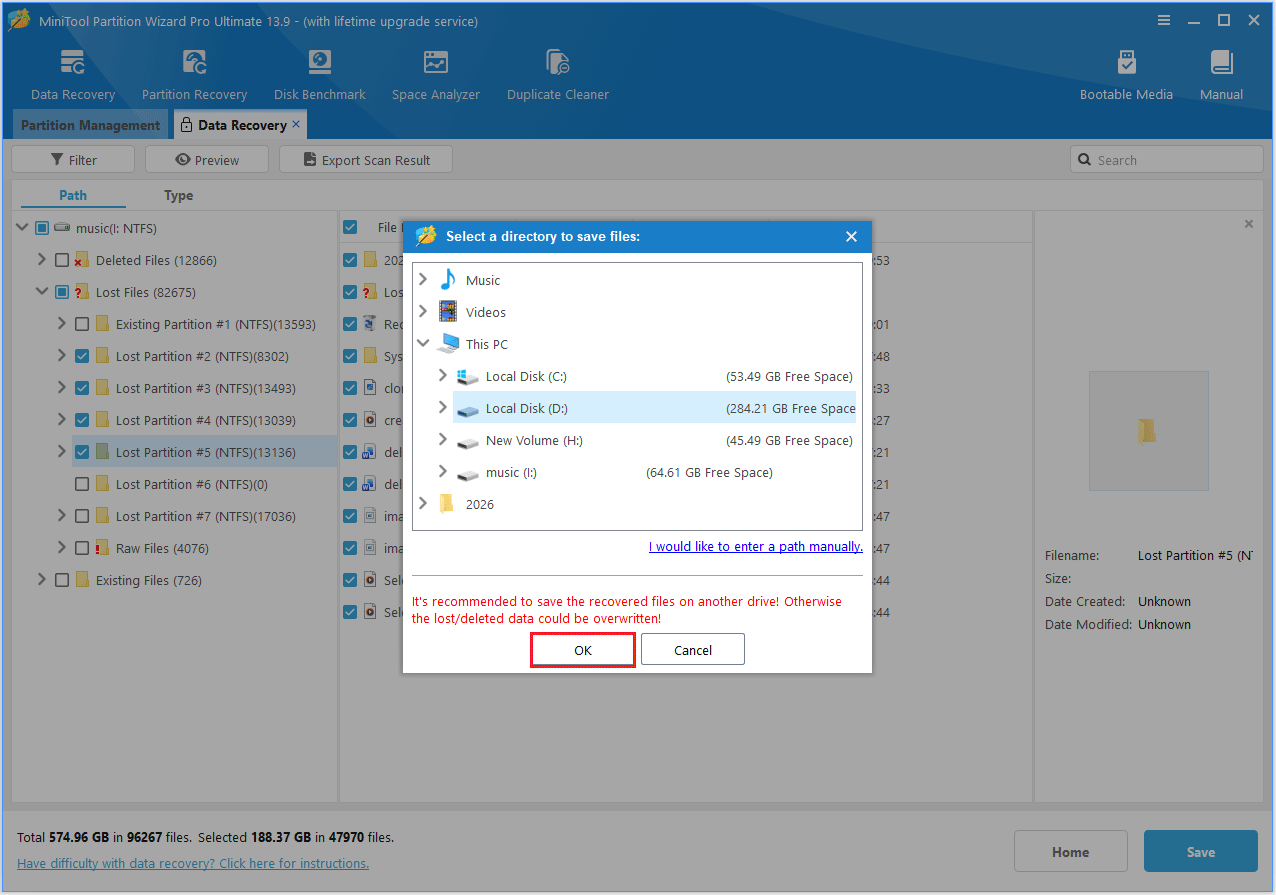Confirm directory with the OK button
The height and width of the screenshot is (895, 1276).
(583, 650)
